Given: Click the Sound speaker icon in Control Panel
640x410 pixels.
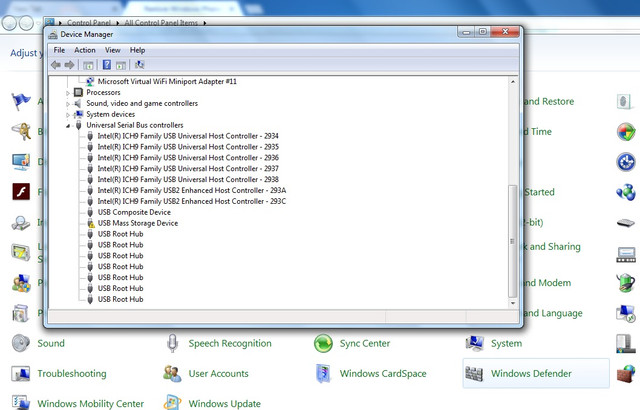Looking at the screenshot, I should coord(20,343).
